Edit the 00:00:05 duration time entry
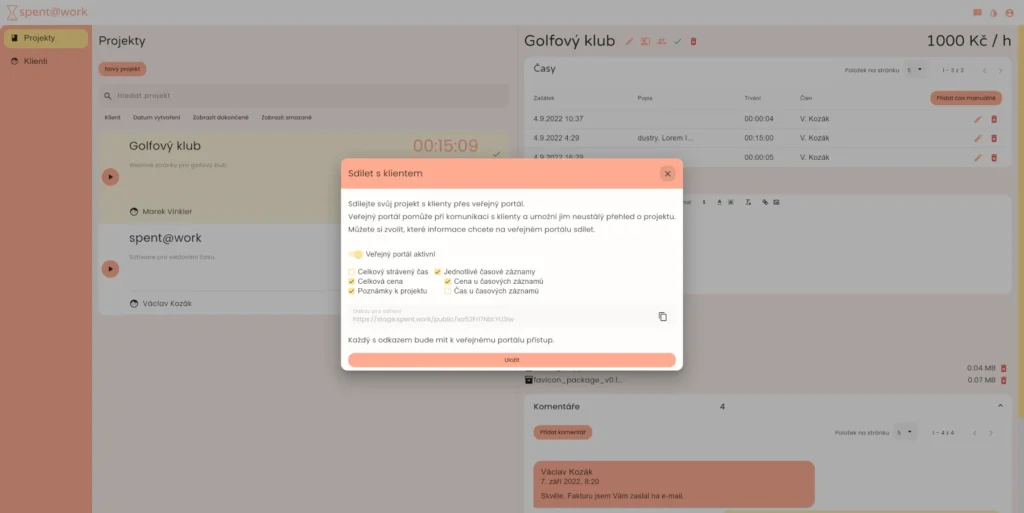Viewport: 1024px width, 513px height. [x=978, y=157]
